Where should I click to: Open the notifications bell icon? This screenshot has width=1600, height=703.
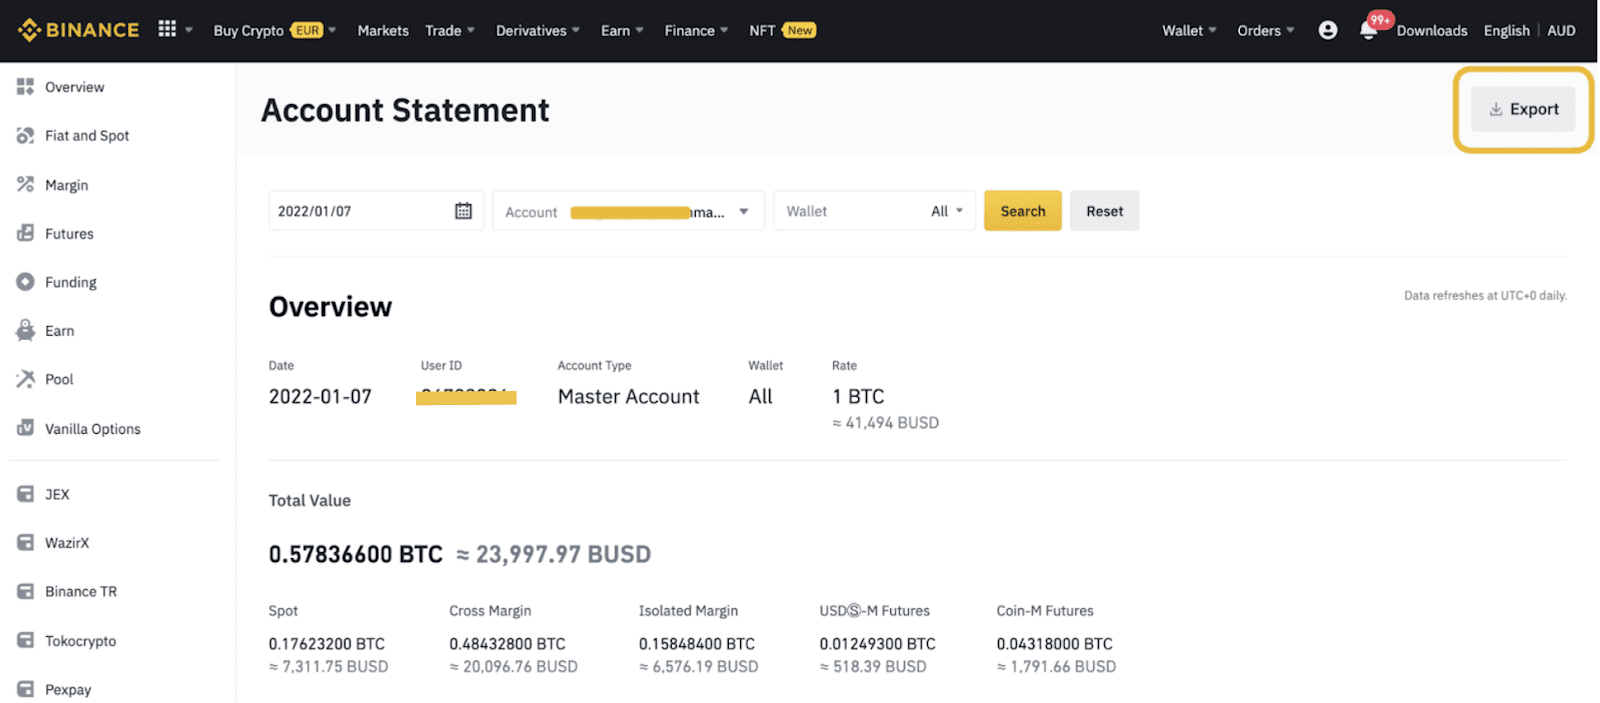click(1368, 31)
